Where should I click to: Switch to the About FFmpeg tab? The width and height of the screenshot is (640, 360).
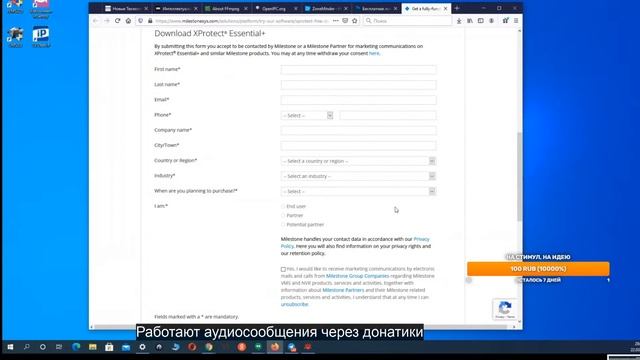225,8
